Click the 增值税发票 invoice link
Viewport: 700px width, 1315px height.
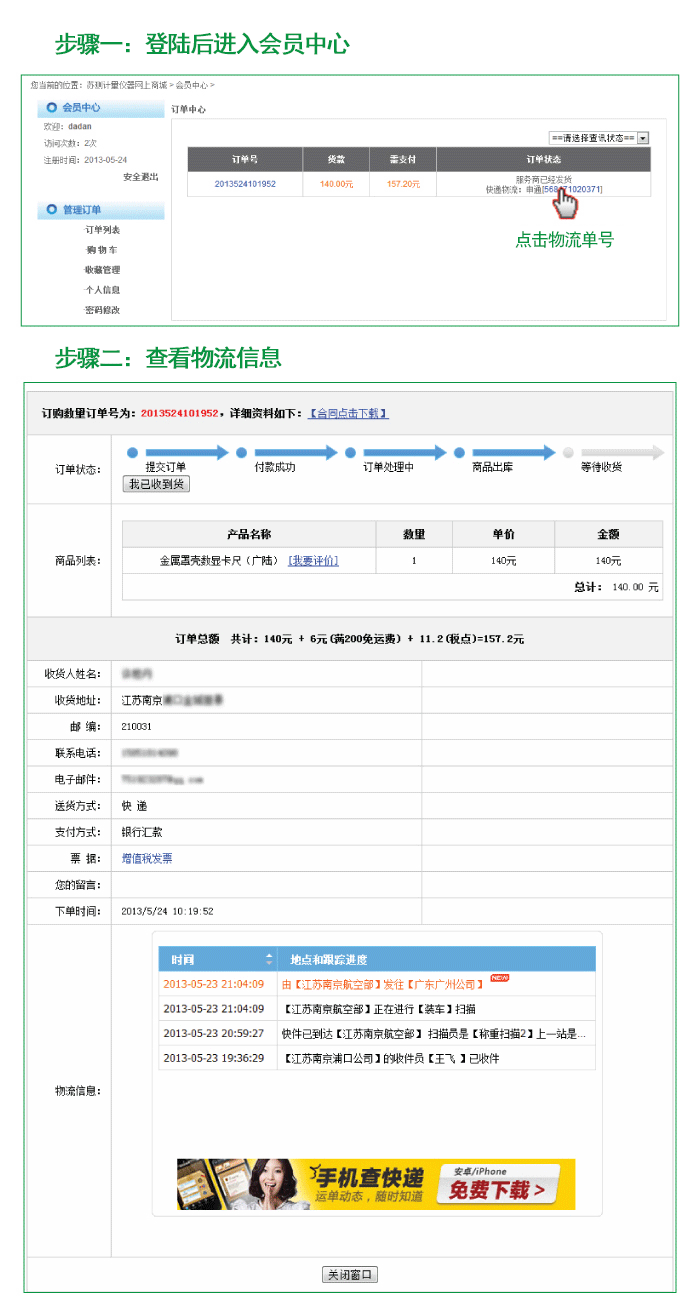[147, 858]
